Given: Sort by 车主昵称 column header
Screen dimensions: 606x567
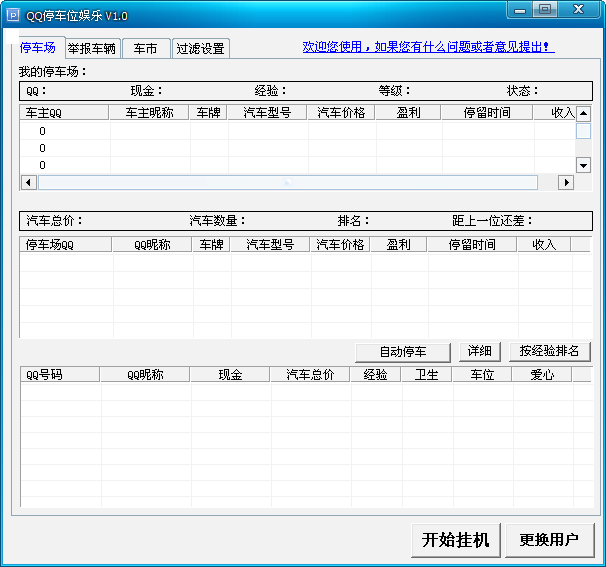Looking at the screenshot, I should click(x=149, y=112).
